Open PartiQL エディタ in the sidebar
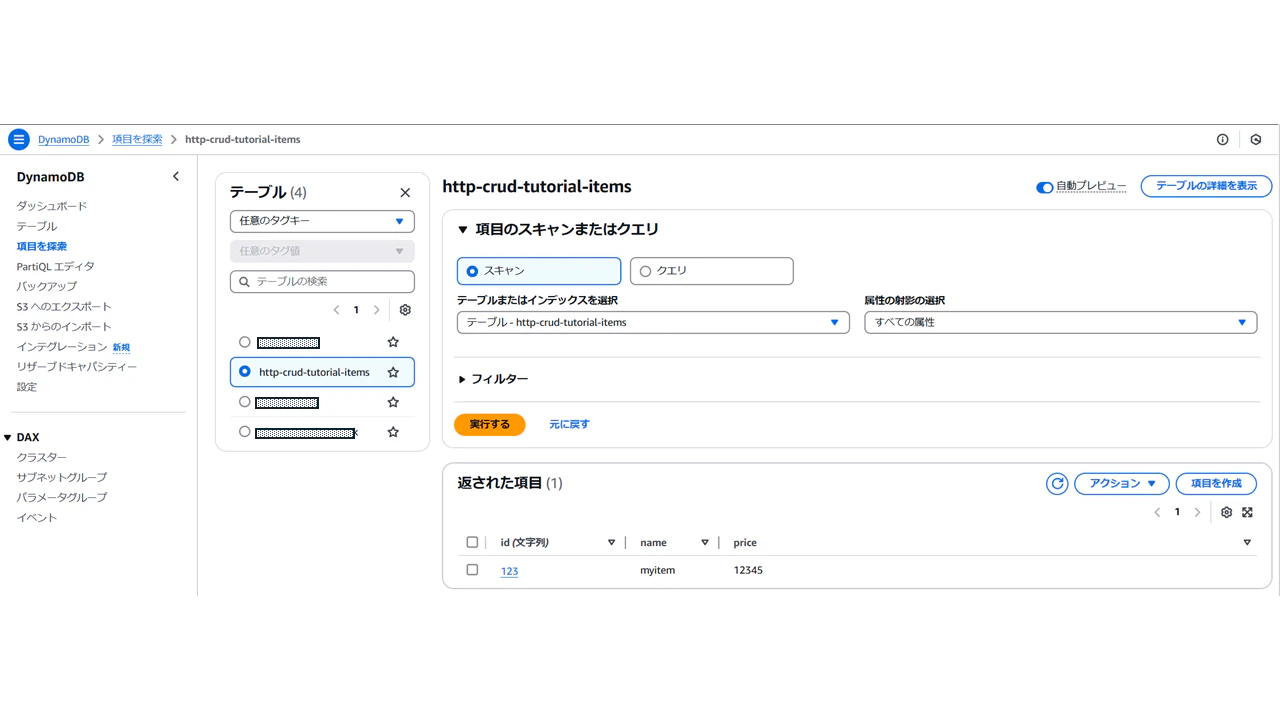Image resolution: width=1280 pixels, height=720 pixels. tap(55, 267)
